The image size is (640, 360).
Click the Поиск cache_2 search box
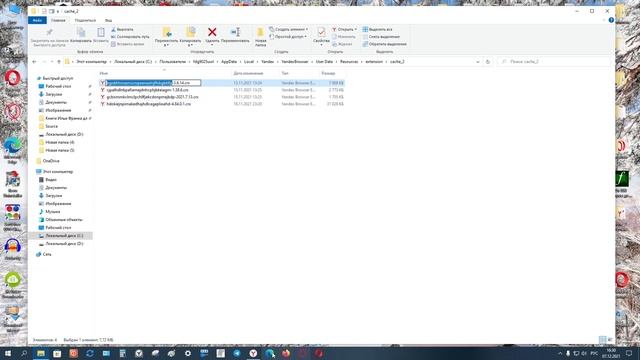click(x=554, y=62)
